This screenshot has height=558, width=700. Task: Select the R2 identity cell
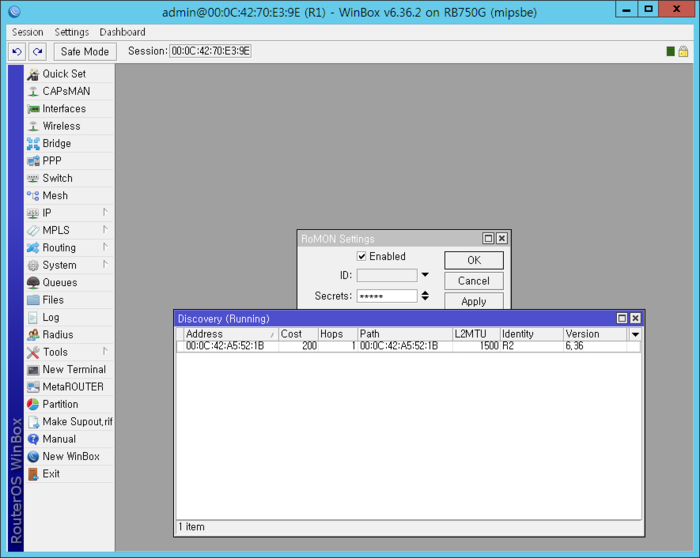[x=531, y=346]
